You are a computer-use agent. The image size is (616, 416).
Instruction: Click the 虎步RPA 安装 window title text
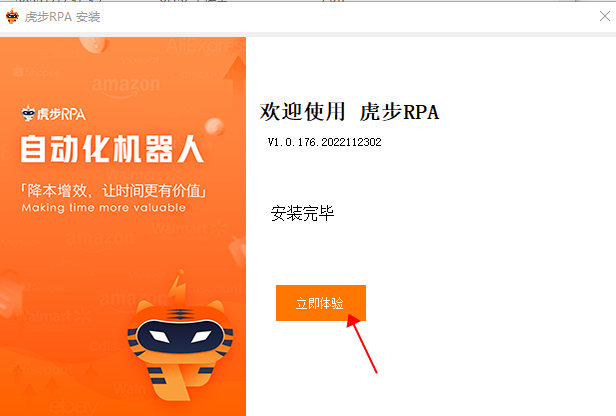pyautogui.click(x=62, y=17)
